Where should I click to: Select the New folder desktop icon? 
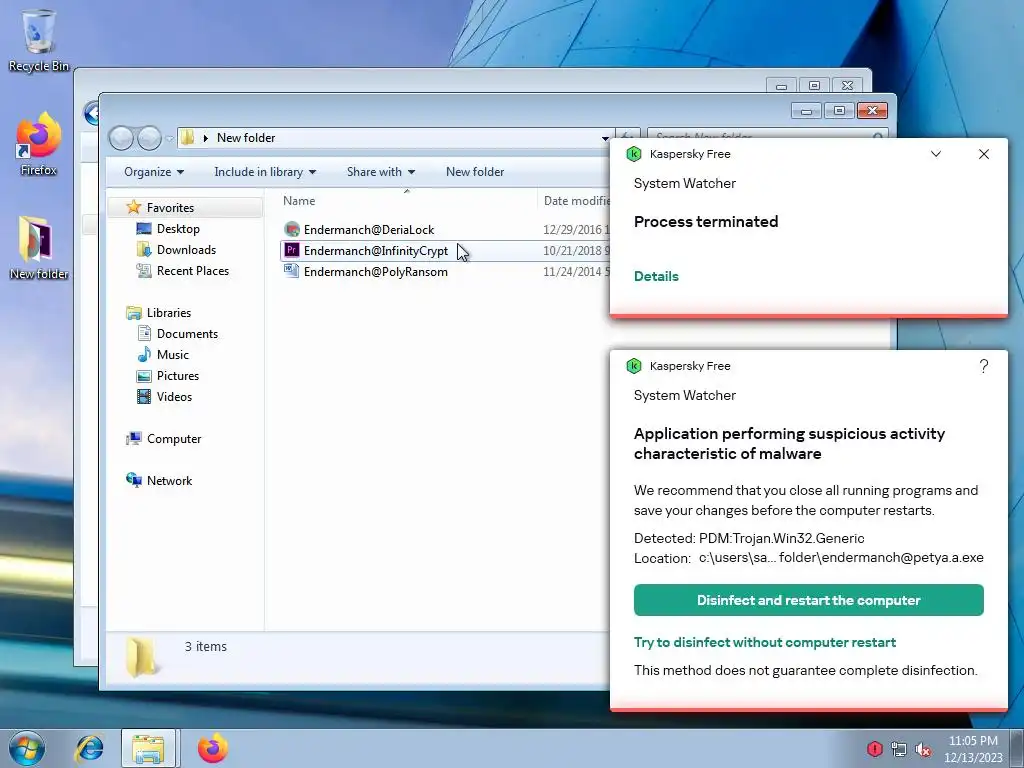(x=38, y=248)
